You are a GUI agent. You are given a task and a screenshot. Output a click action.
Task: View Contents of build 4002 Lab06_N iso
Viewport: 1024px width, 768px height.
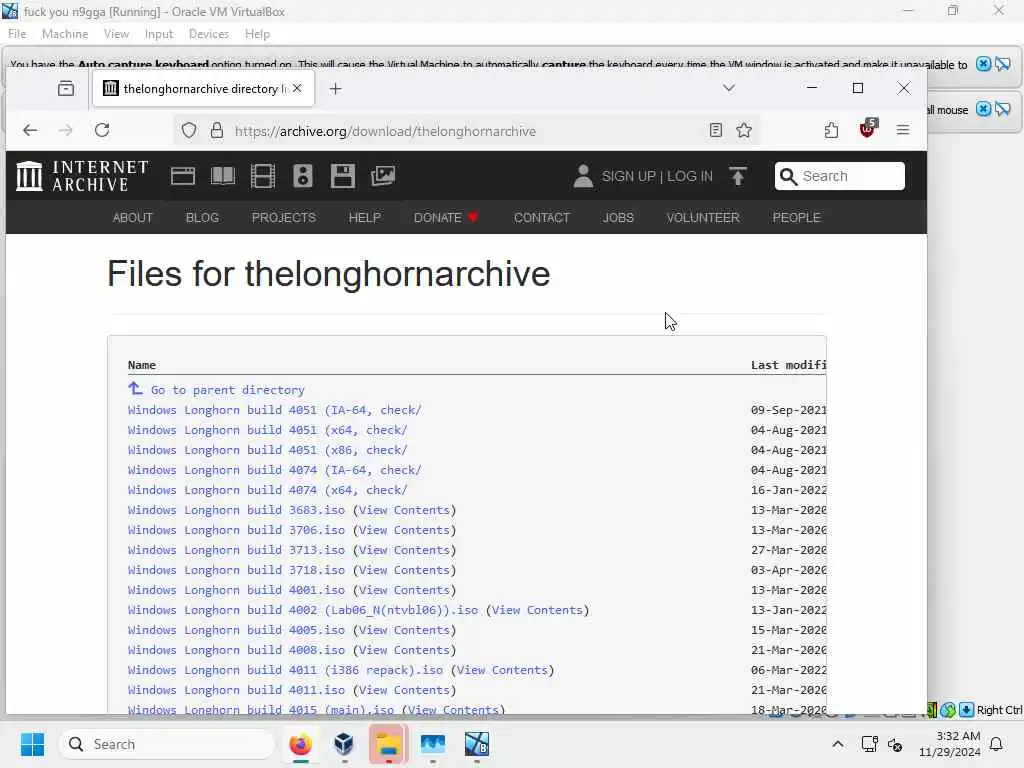[x=537, y=610]
